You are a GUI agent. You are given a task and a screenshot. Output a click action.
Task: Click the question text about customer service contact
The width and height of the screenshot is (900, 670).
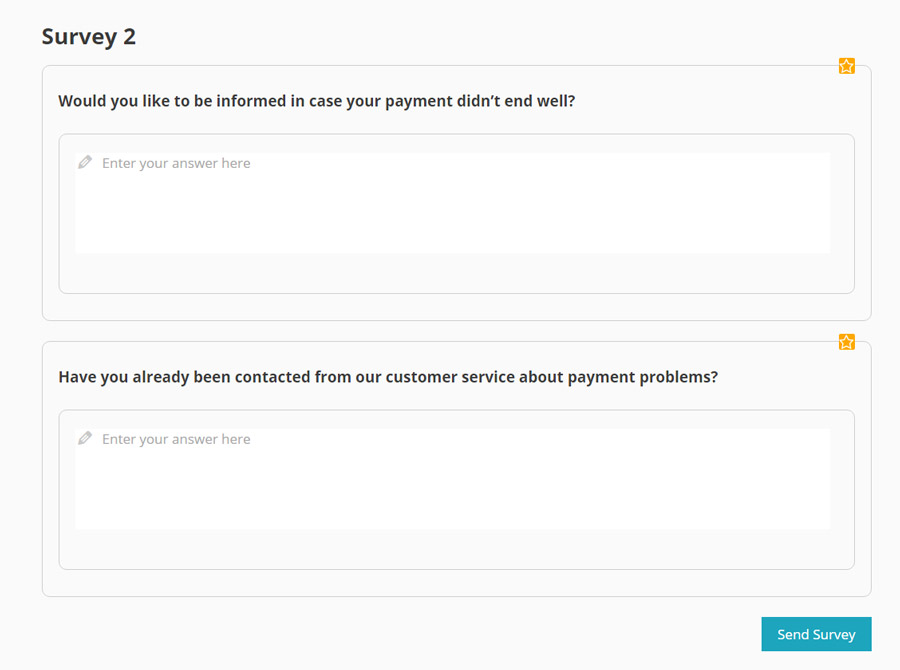[x=388, y=377]
